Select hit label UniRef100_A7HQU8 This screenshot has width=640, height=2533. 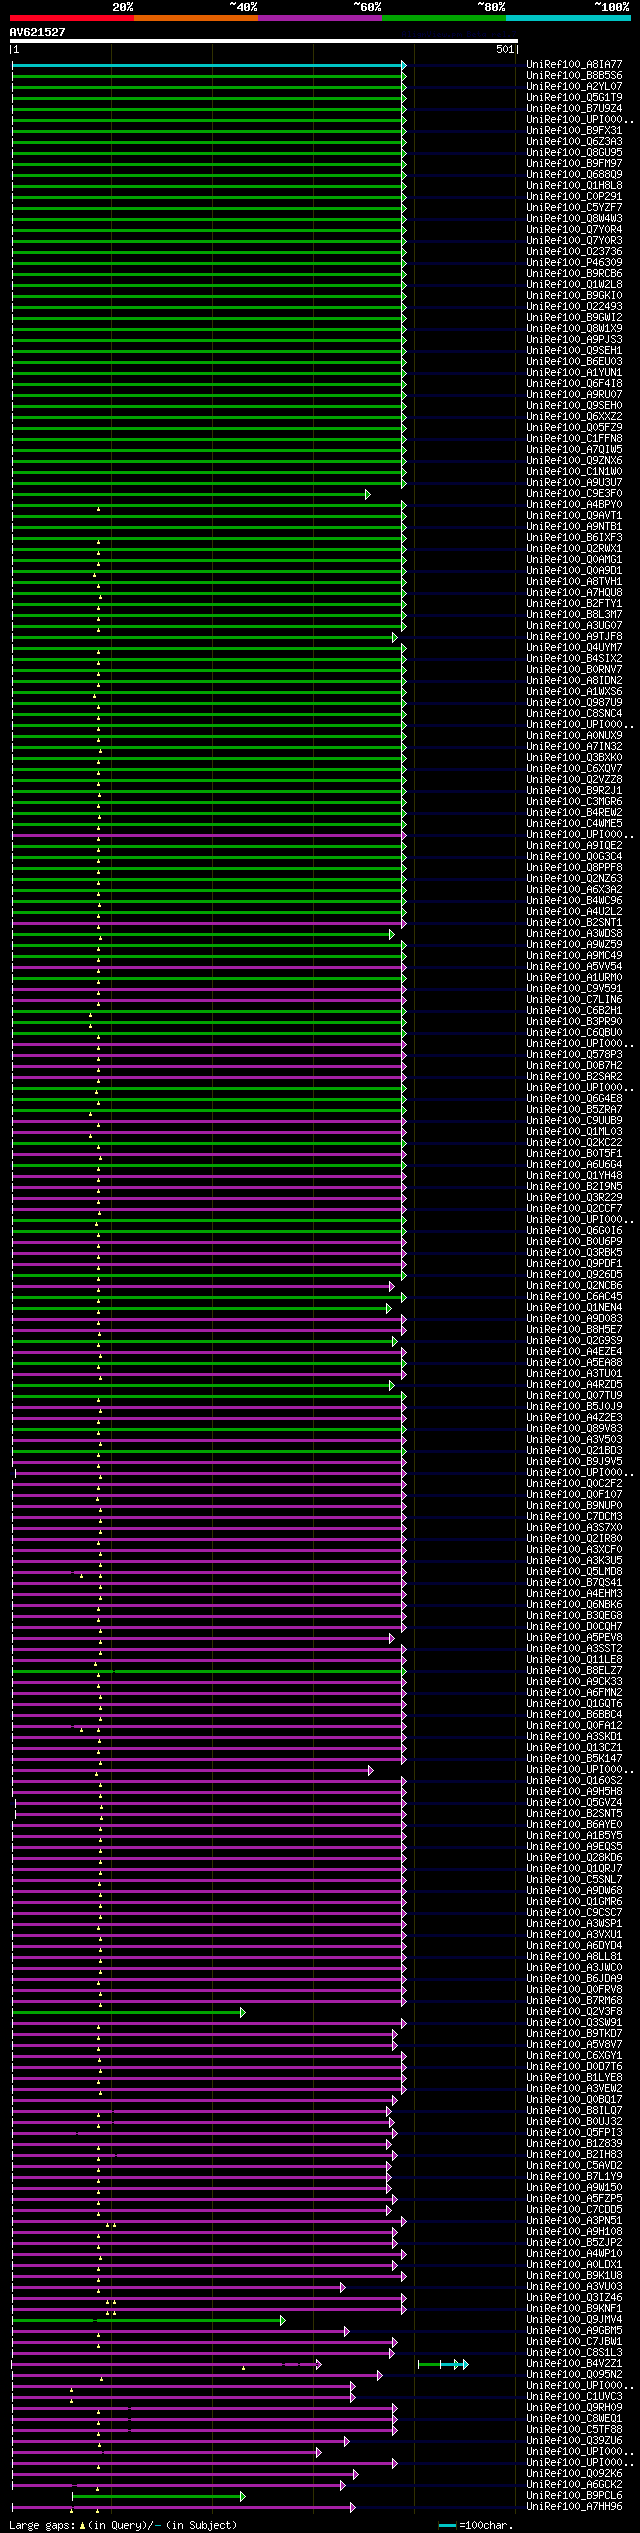(x=574, y=593)
